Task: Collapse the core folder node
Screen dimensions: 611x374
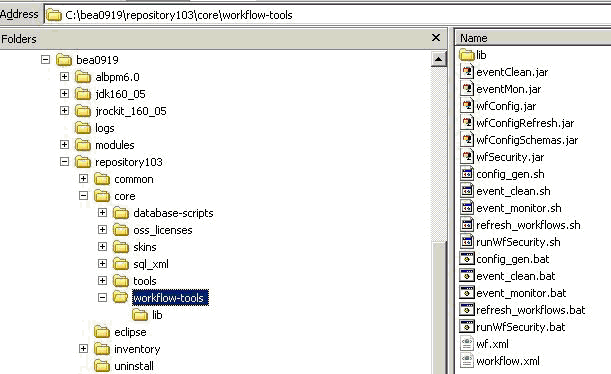Action: coord(83,196)
